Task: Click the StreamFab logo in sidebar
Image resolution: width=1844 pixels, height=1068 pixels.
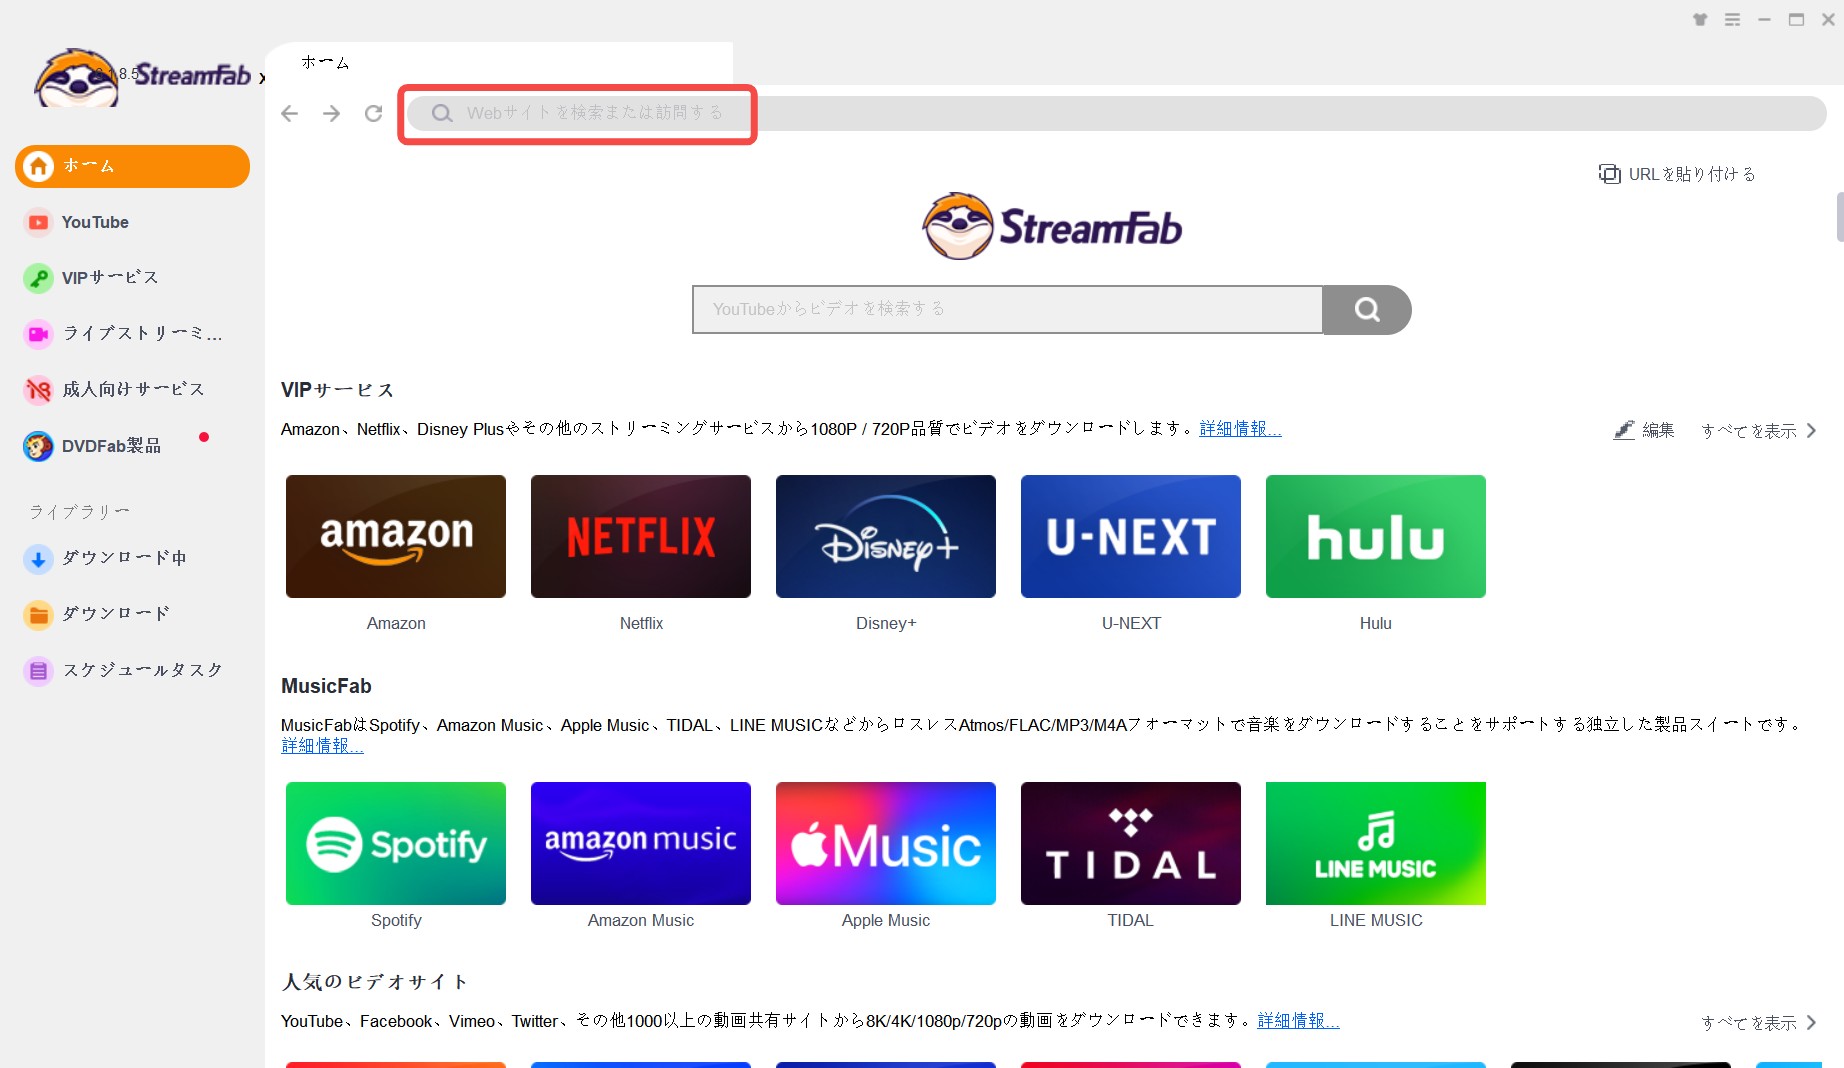Action: [x=141, y=77]
